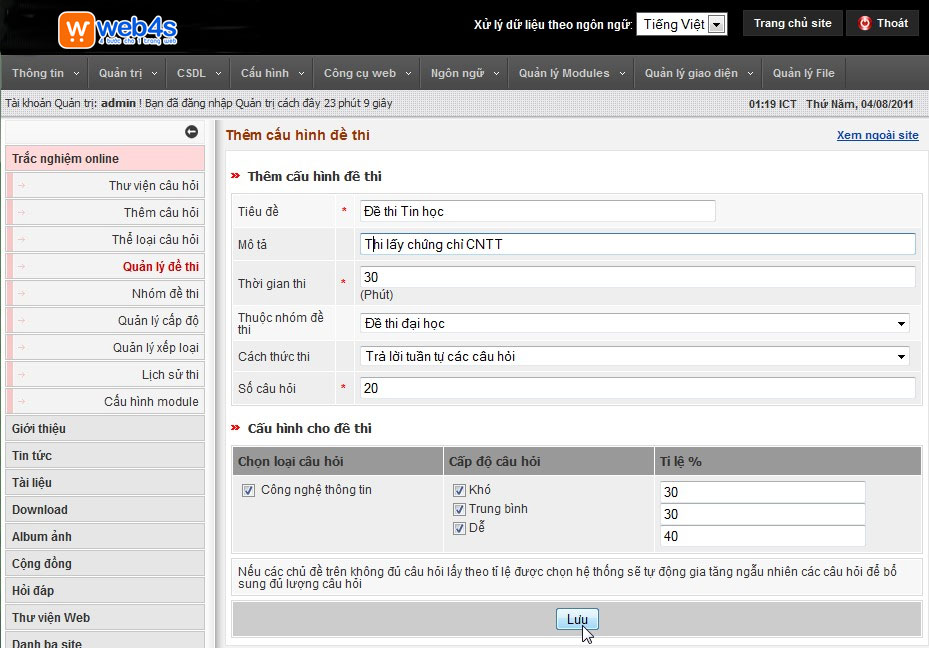Click the Thoát logout button
Screen dimensions: 929x648
click(x=882, y=24)
